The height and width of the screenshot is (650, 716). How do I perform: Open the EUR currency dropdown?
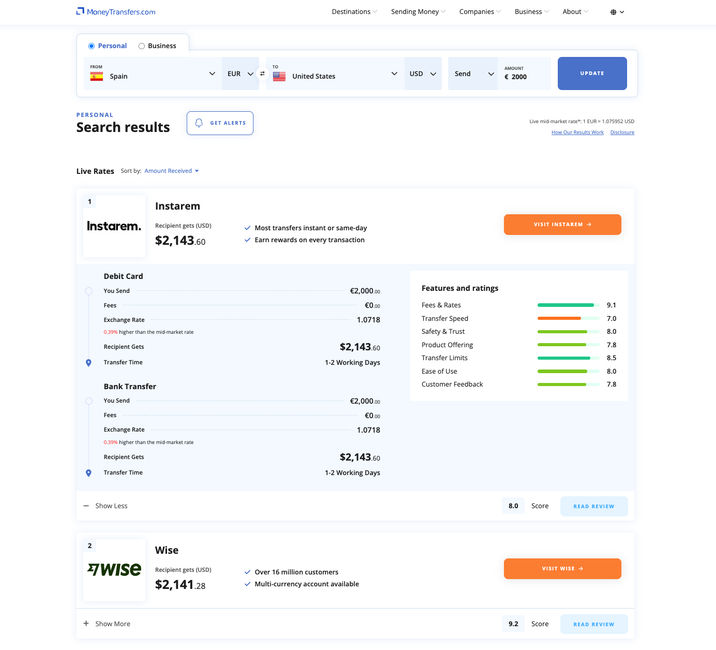240,74
